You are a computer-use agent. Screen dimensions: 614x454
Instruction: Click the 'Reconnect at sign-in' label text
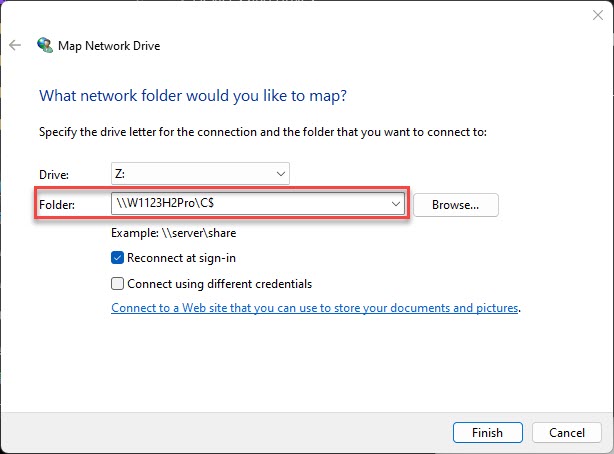pos(181,258)
